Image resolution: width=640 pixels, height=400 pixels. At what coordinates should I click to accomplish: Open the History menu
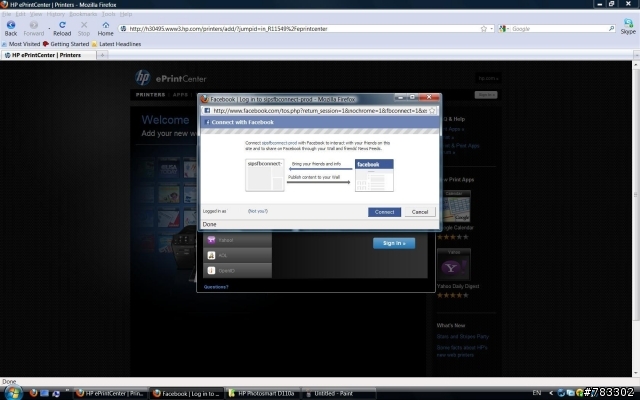click(x=56, y=14)
